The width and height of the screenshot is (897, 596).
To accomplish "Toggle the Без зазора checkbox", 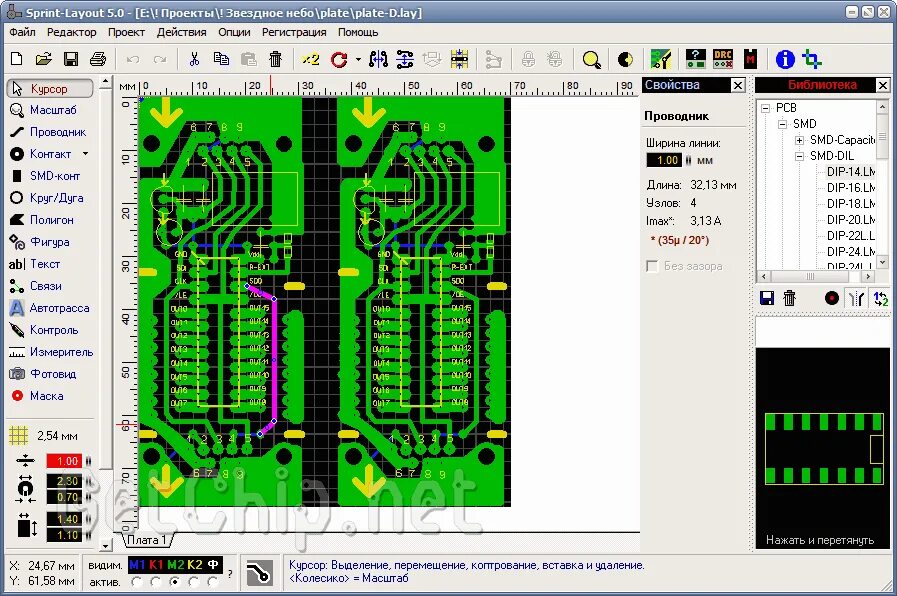I will [652, 265].
